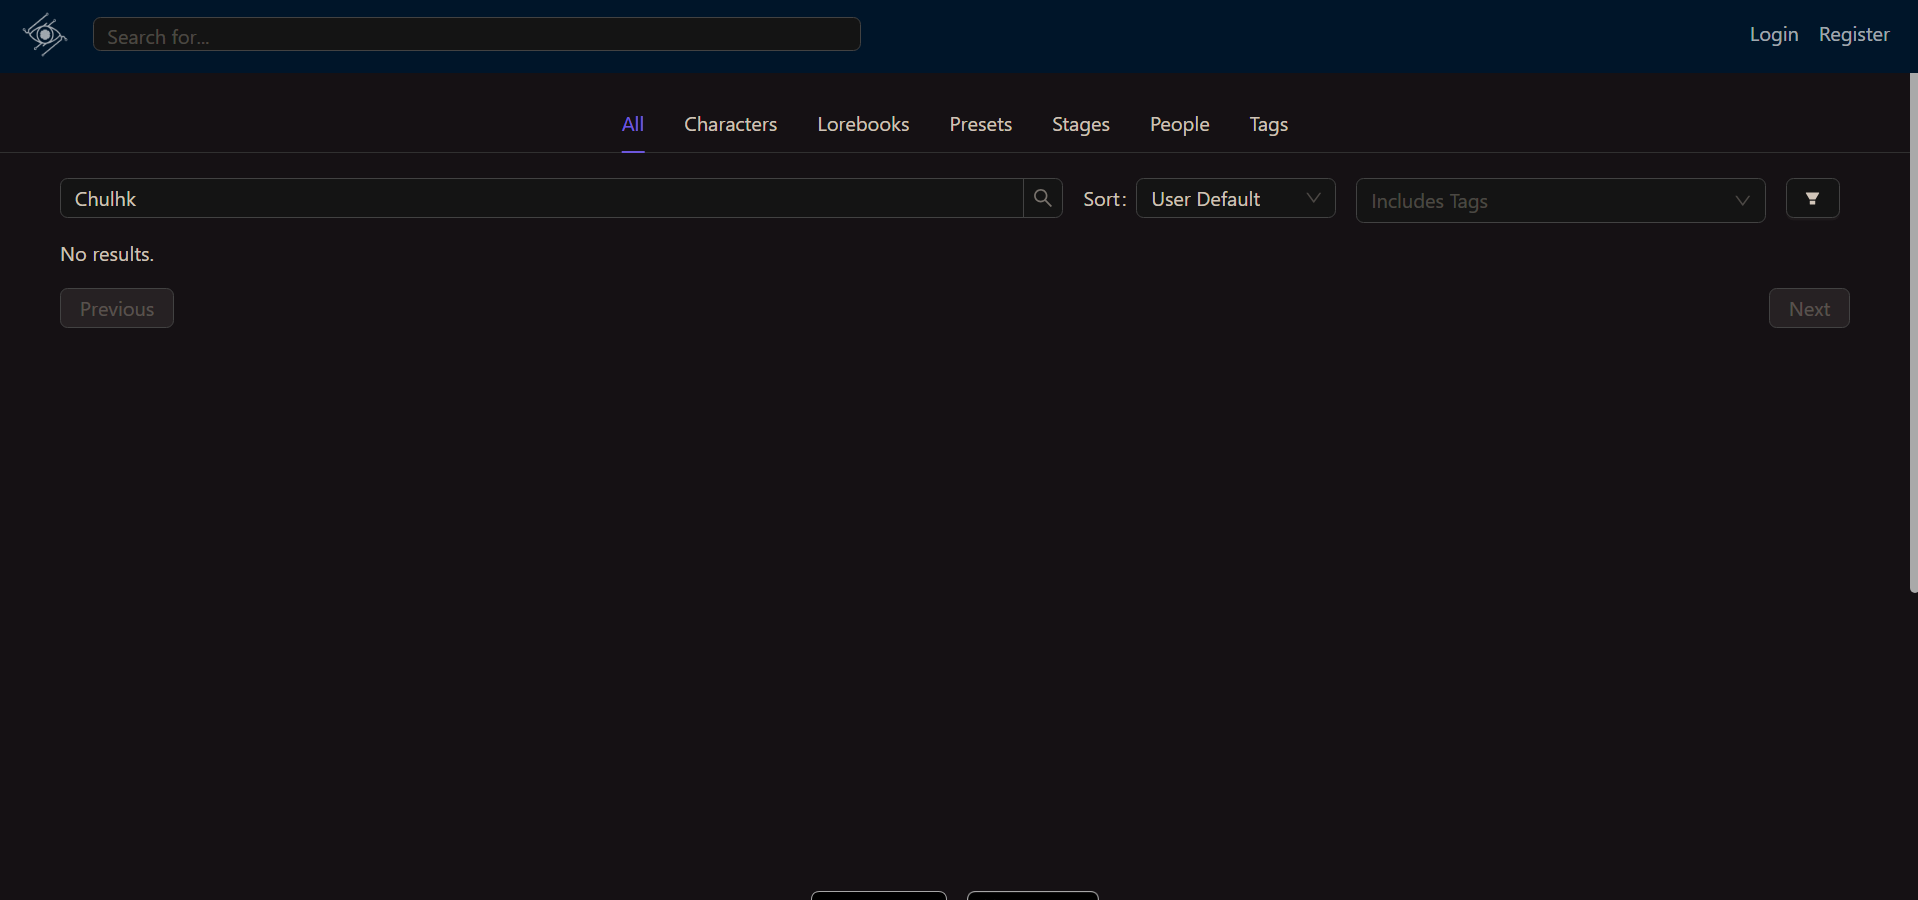Screen dimensions: 1918x900
Task: Click the eye logo icon in header
Action: pos(45,35)
